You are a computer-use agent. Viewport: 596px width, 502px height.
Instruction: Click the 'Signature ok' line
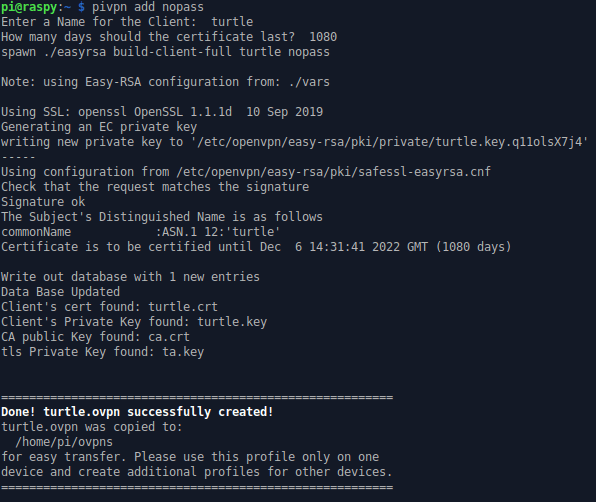click(43, 202)
